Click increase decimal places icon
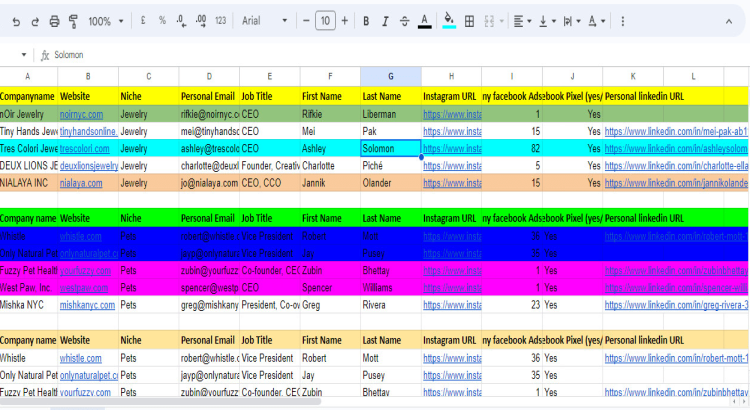The width and height of the screenshot is (750, 410). pos(201,21)
